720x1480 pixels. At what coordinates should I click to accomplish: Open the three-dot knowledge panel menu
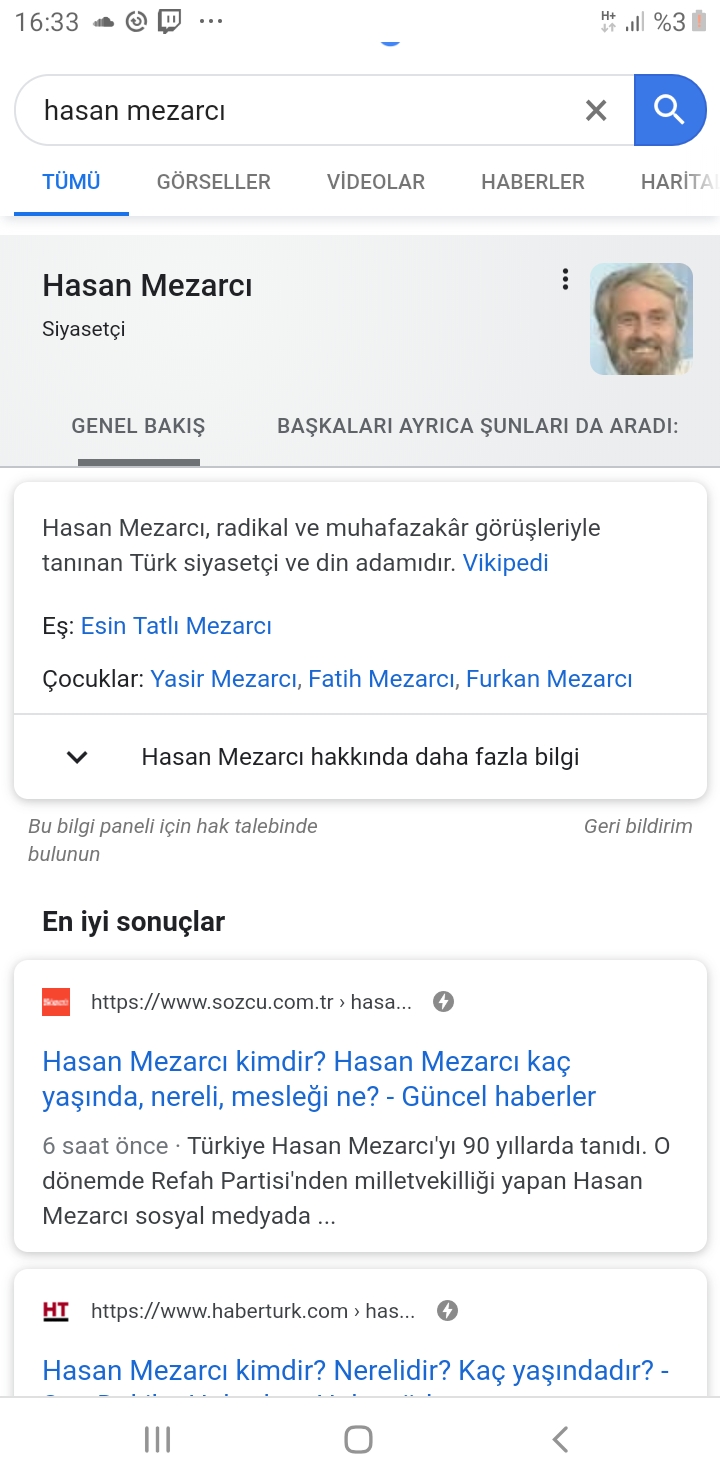coord(565,279)
